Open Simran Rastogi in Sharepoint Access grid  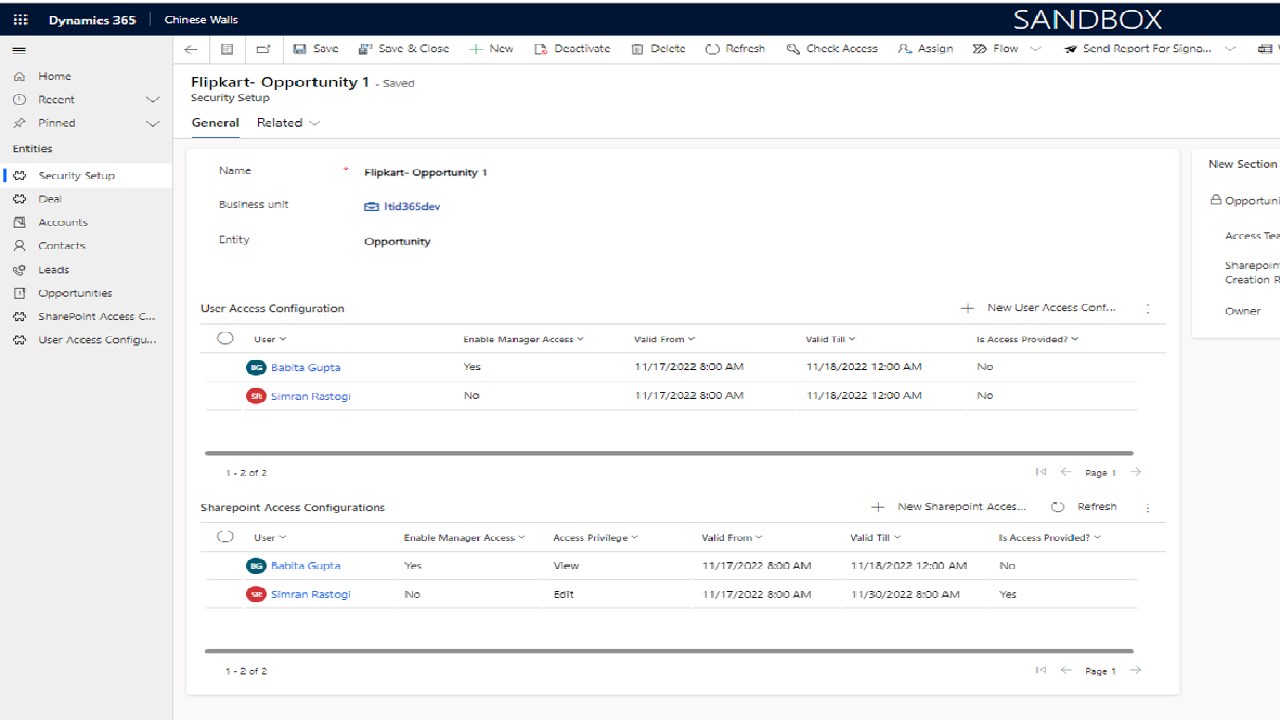coord(310,595)
